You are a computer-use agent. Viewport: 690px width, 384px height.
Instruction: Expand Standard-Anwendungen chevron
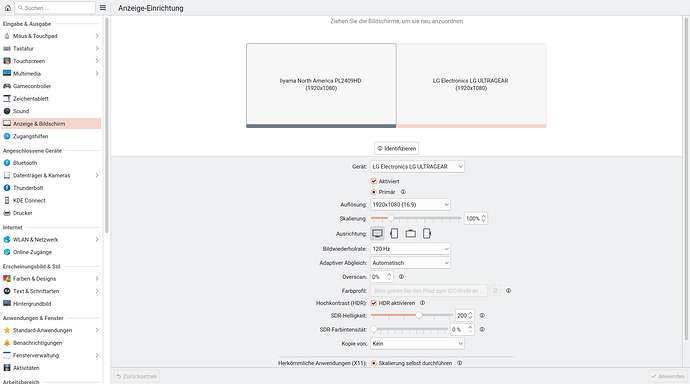pos(97,330)
